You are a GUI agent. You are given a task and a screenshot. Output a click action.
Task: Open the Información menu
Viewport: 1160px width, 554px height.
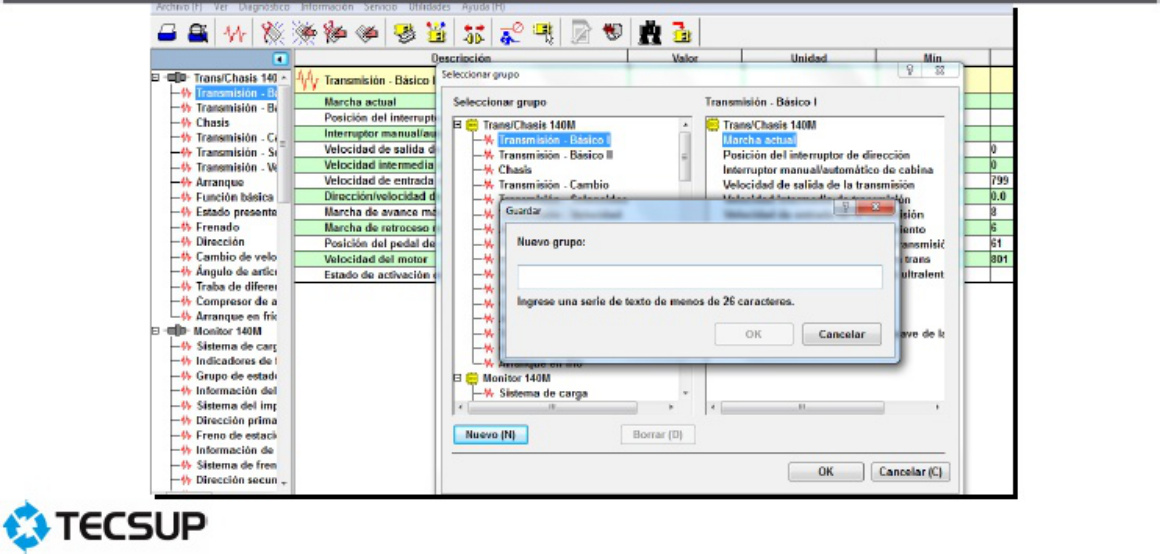pyautogui.click(x=327, y=7)
